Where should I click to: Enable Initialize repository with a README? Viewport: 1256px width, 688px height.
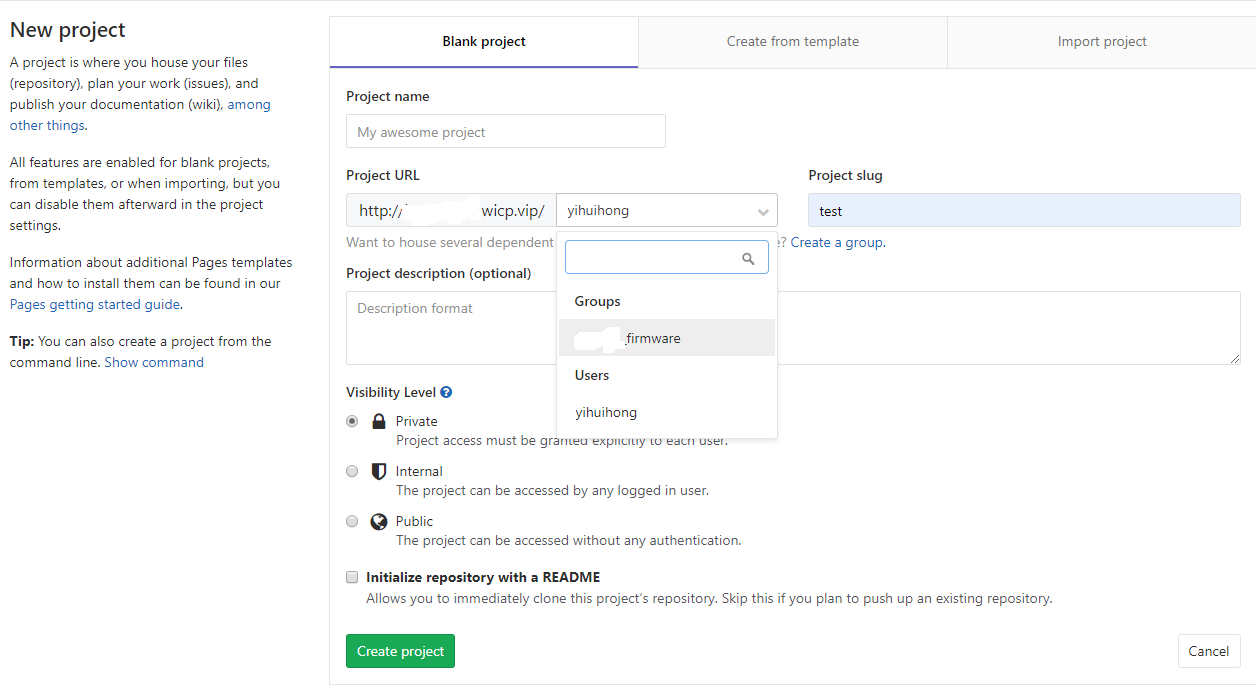(x=352, y=577)
